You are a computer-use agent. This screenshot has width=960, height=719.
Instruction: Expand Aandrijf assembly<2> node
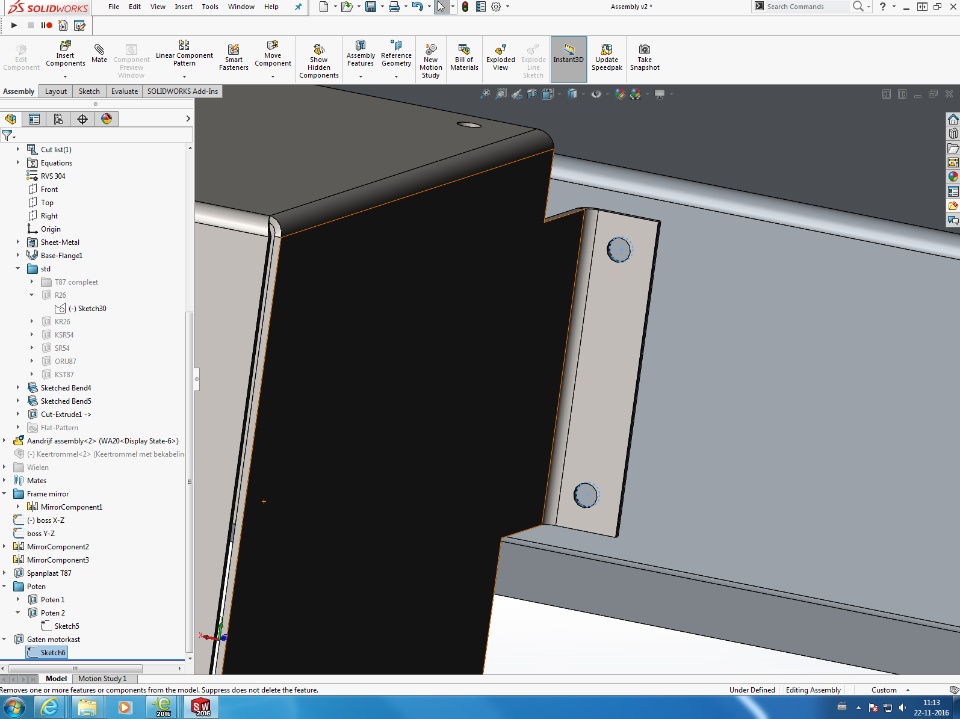[x=4, y=441]
